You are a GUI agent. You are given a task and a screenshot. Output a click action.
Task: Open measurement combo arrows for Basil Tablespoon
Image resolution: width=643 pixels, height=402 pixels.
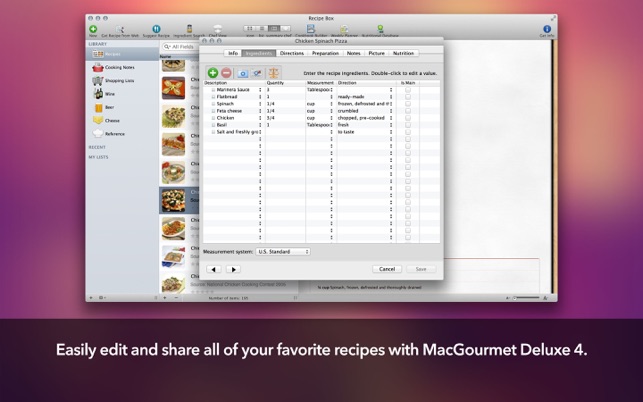point(331,125)
